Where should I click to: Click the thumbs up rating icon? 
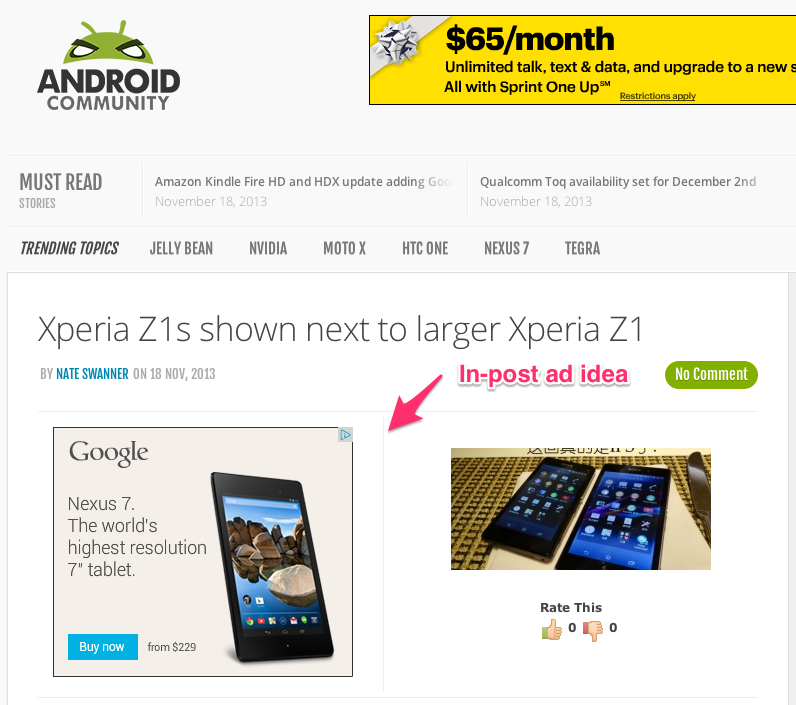tap(552, 629)
